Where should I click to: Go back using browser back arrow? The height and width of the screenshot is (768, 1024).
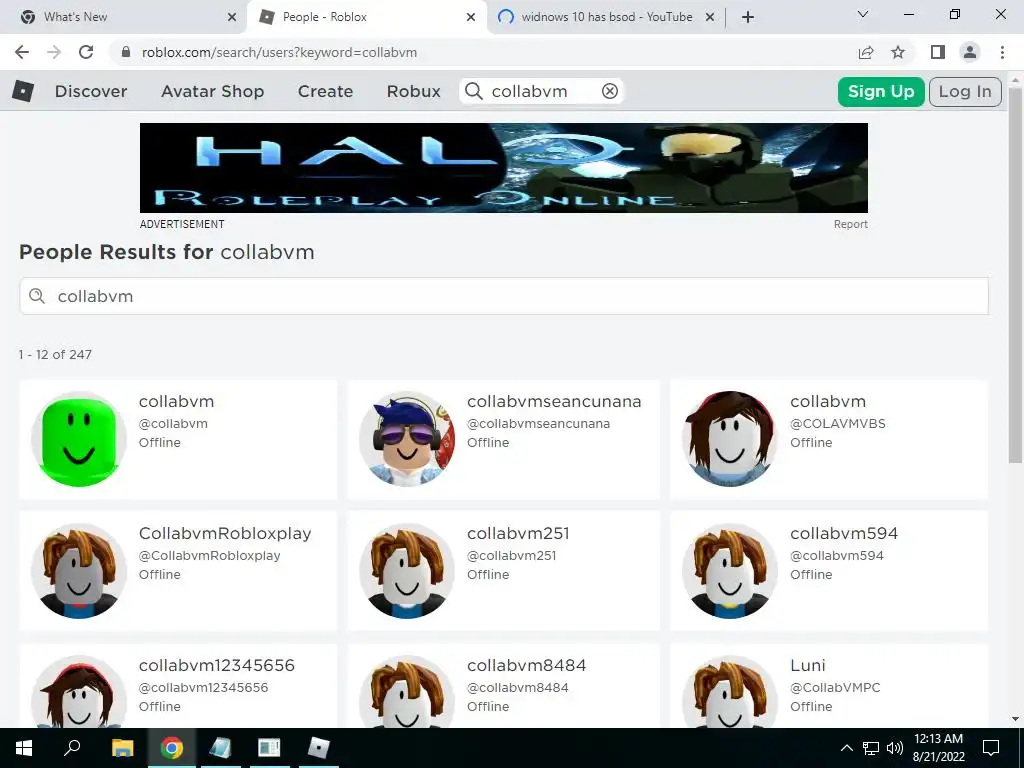coord(22,52)
